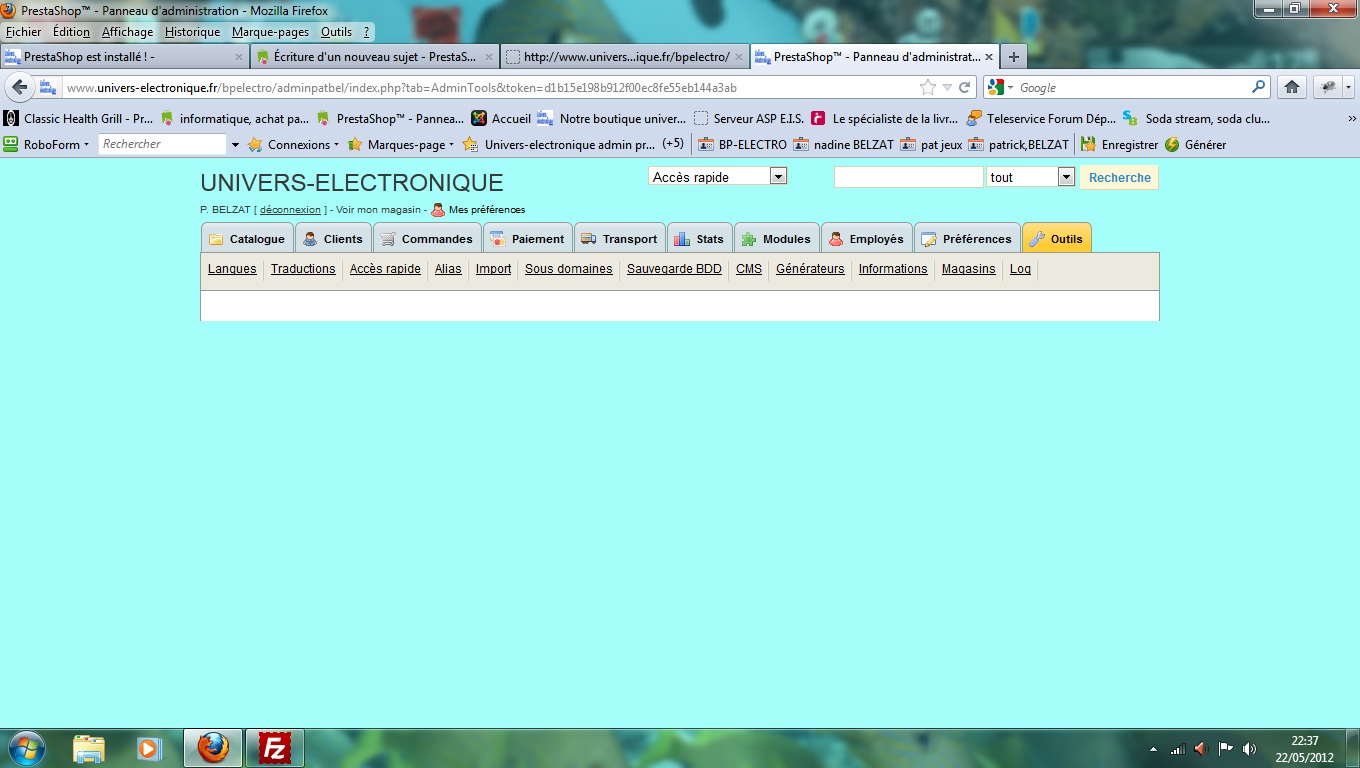The height and width of the screenshot is (768, 1360).
Task: Open the 'Serveur ASP E.I.S.' bookmark
Action: 749,118
